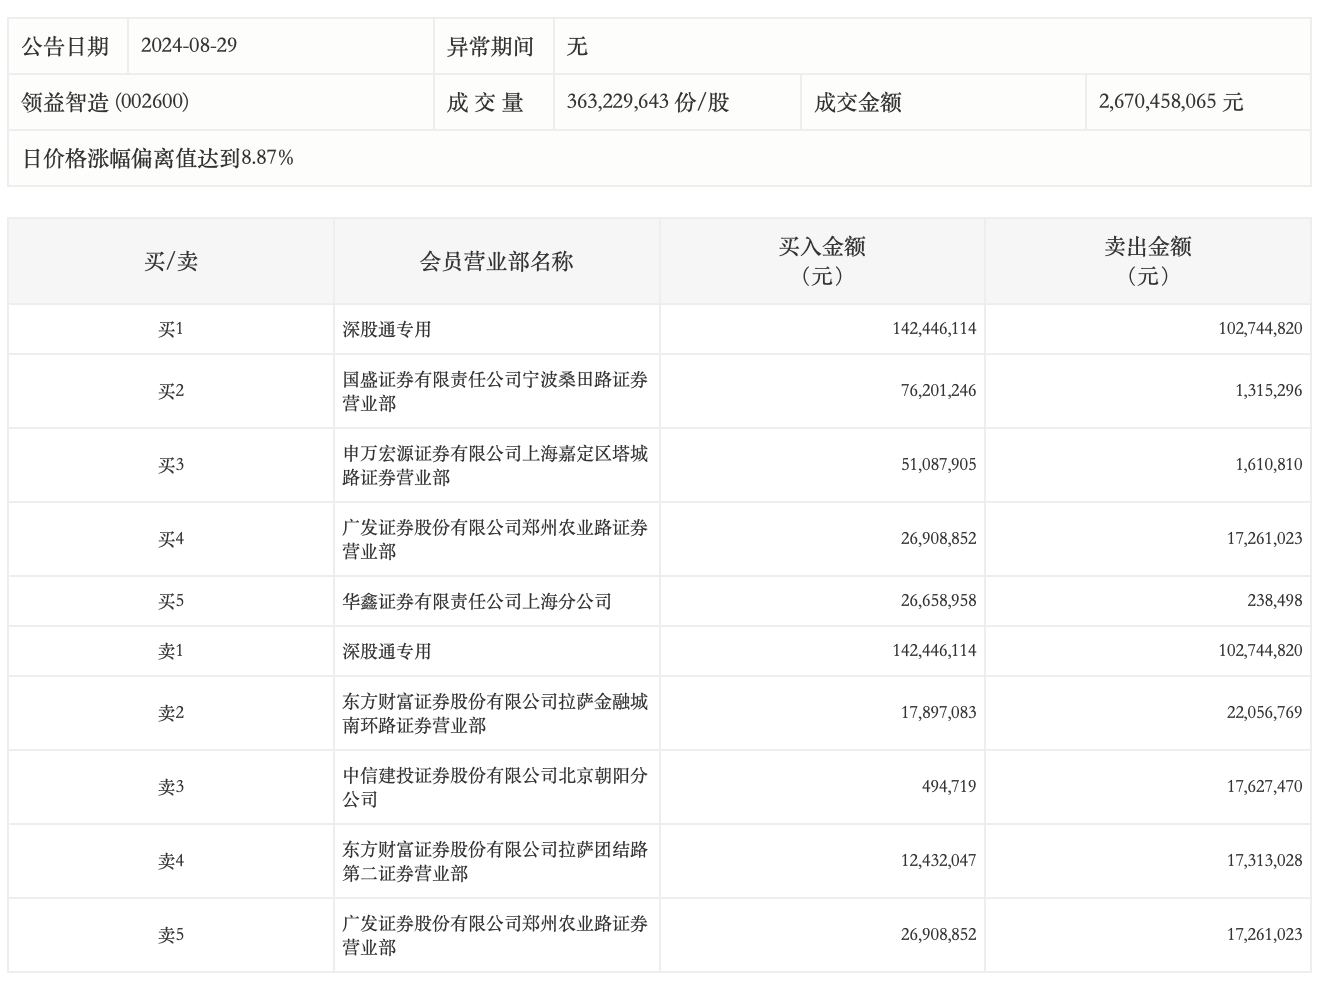The image size is (1326, 990).
Task: Click the turnover amount 2,670,458,065 元
Action: [x=1170, y=102]
